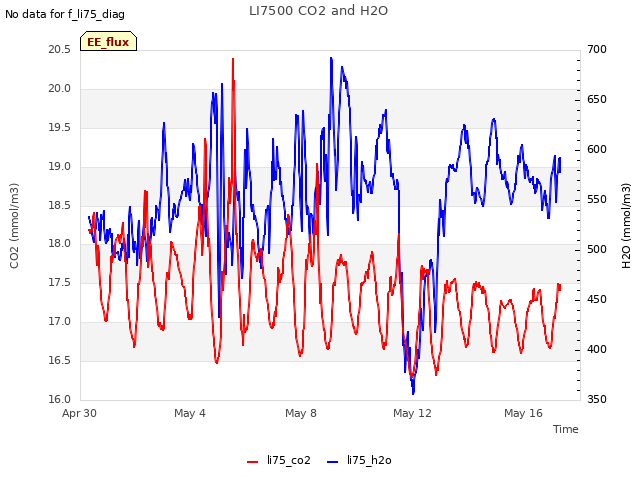This screenshot has width=640, height=480.
Task: Click the 17.5 value on CO2 axis
Action: coord(60,282)
